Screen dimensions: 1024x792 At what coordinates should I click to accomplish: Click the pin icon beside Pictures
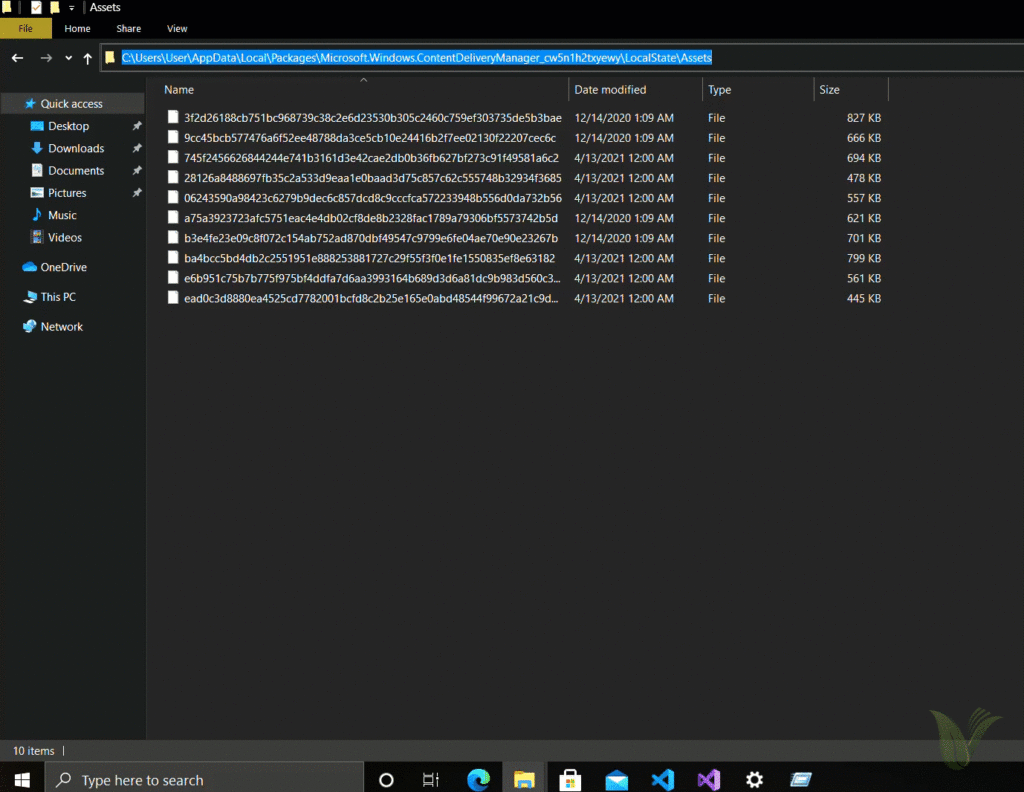(x=136, y=193)
